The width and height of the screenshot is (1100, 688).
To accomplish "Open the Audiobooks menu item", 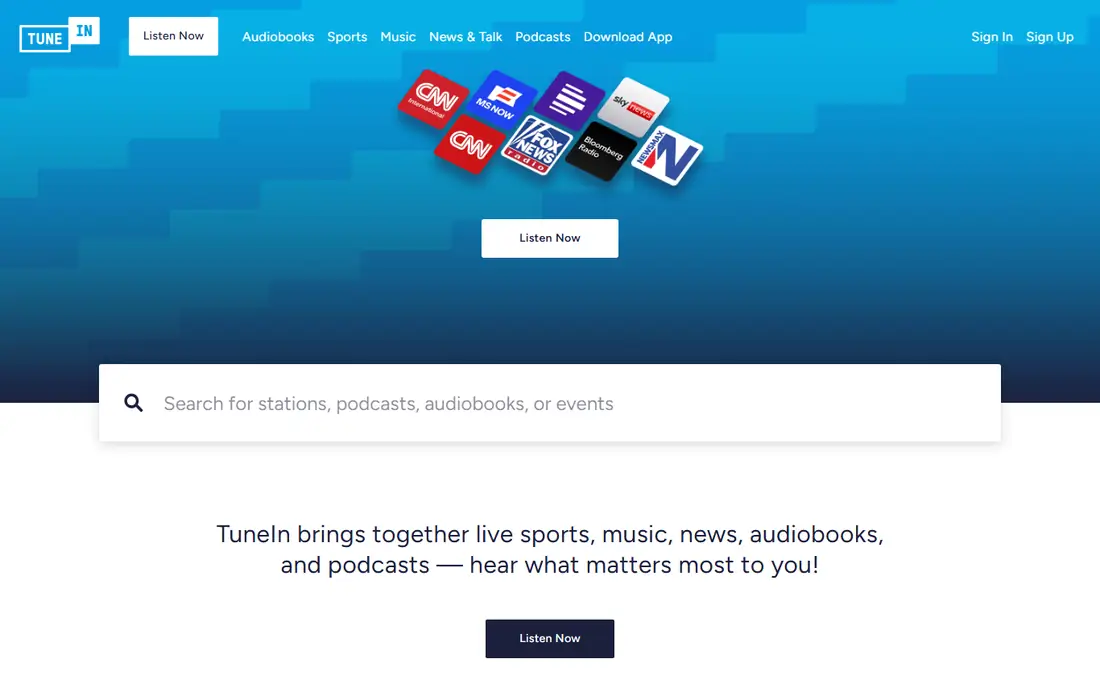I will click(278, 36).
